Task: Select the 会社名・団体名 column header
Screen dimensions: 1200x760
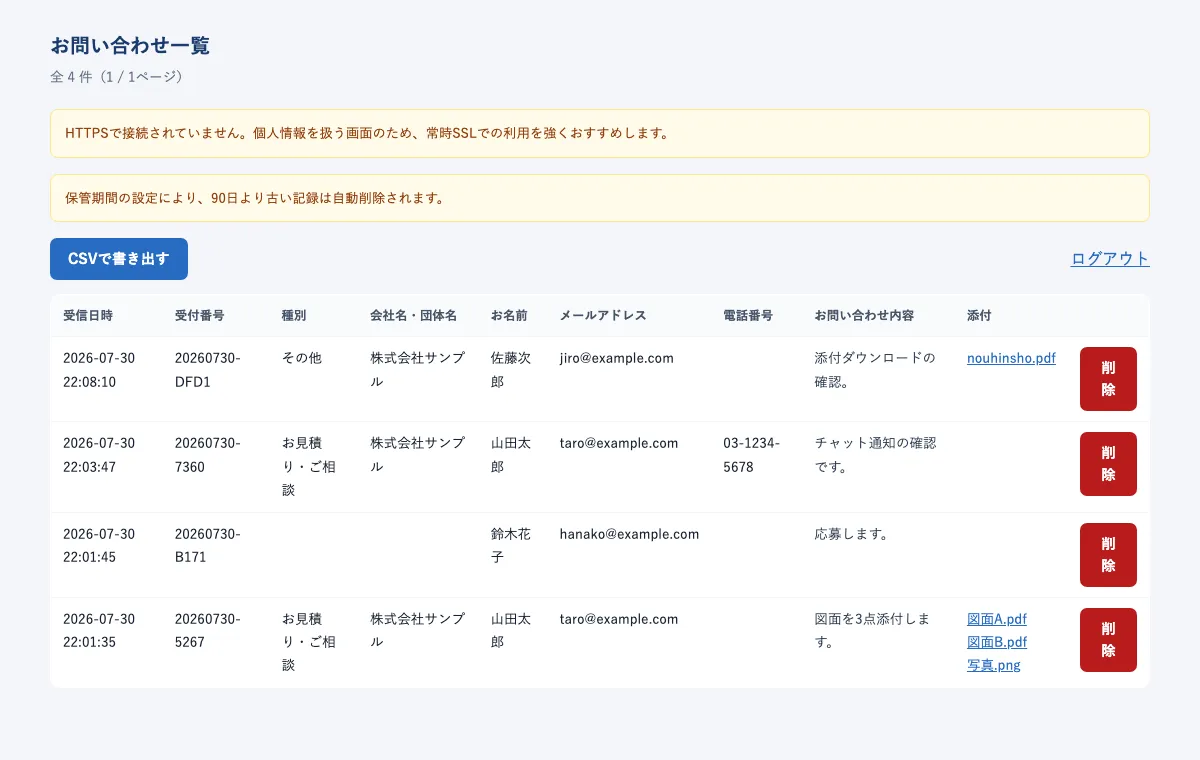Action: pos(414,315)
